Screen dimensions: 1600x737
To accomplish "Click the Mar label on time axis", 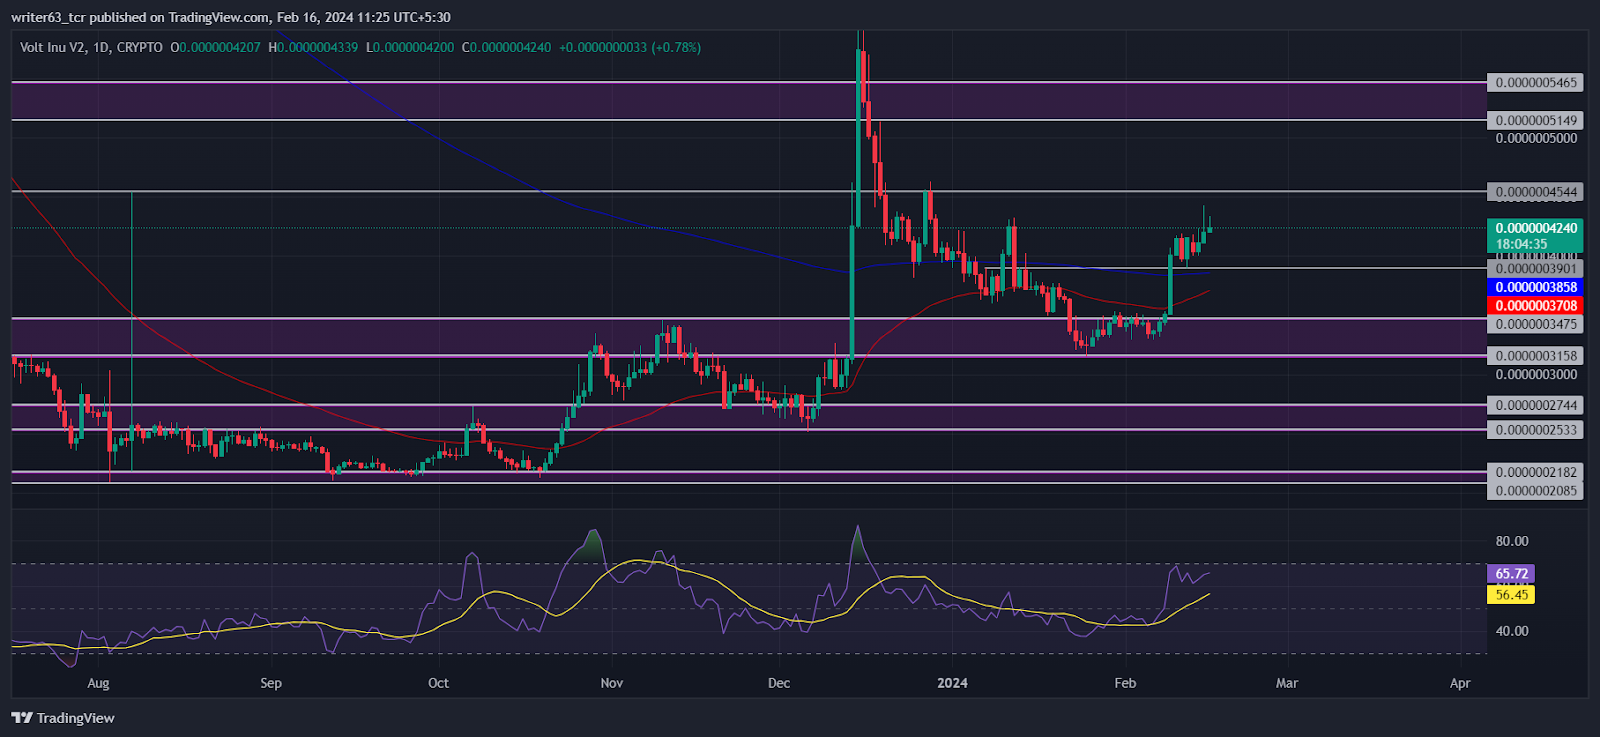I will pyautogui.click(x=1287, y=684).
